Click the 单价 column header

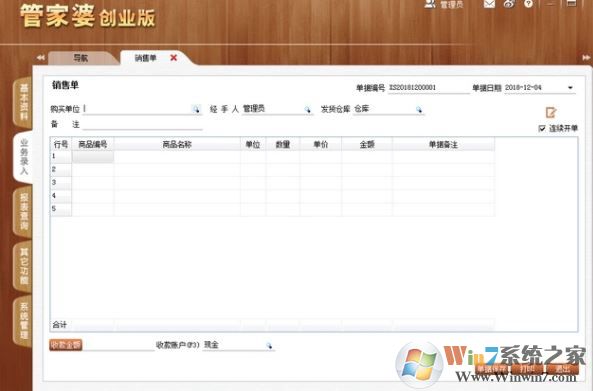tap(321, 144)
